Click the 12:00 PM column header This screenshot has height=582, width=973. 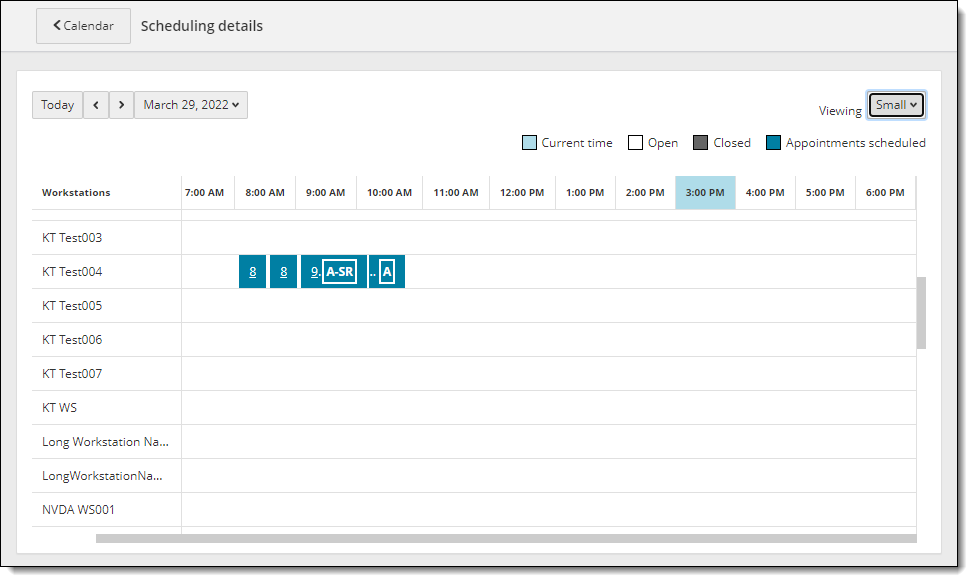click(522, 192)
